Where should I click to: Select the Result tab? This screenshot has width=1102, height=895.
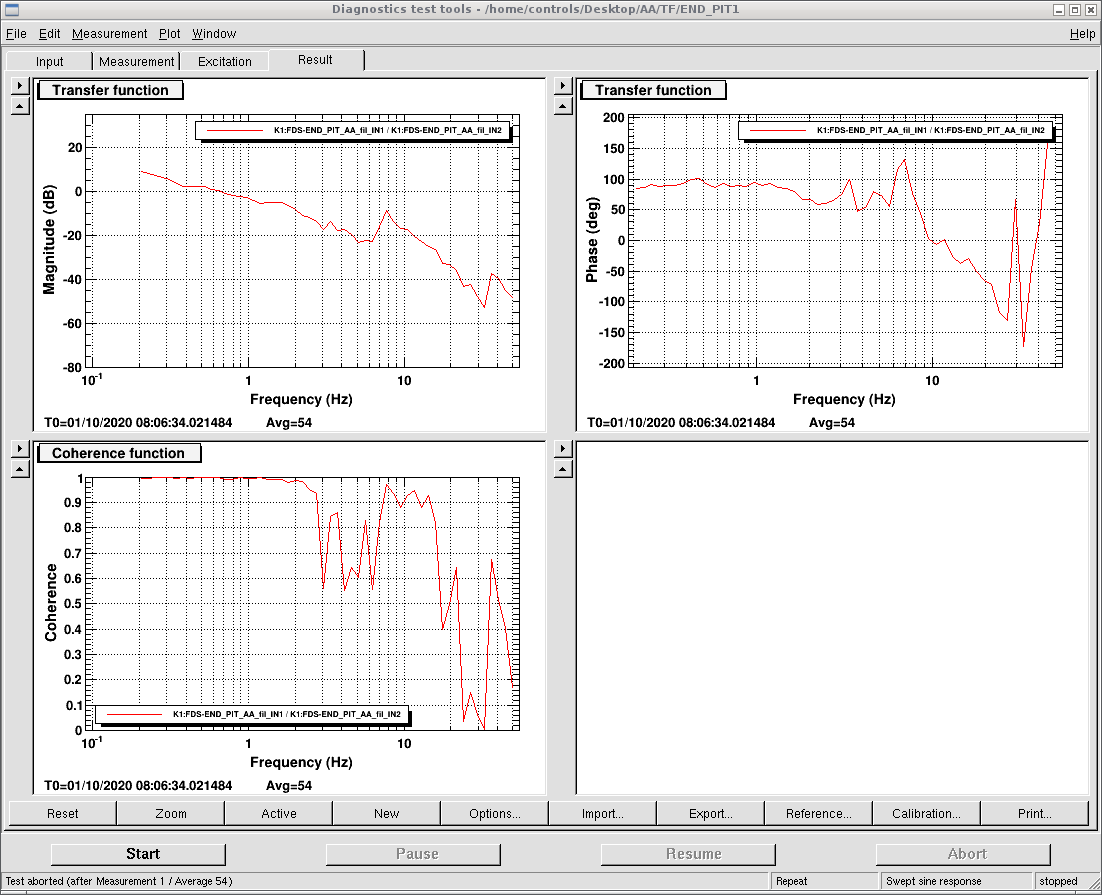[x=316, y=60]
